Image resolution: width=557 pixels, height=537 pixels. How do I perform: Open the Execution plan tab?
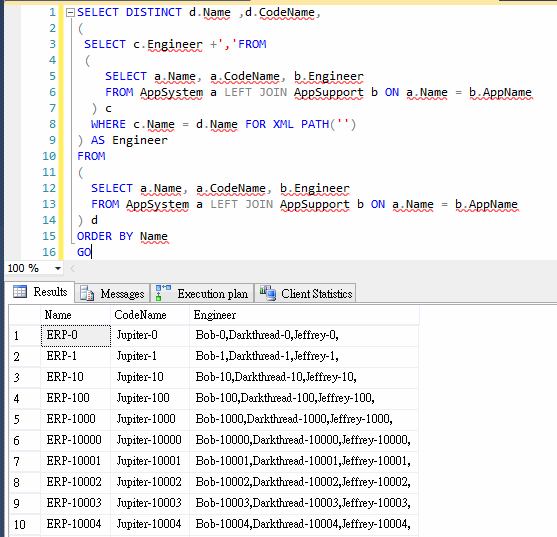(202, 294)
